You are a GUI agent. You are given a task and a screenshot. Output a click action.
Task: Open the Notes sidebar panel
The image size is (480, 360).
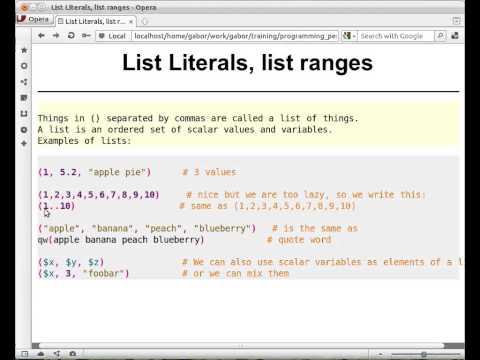pyautogui.click(x=24, y=98)
